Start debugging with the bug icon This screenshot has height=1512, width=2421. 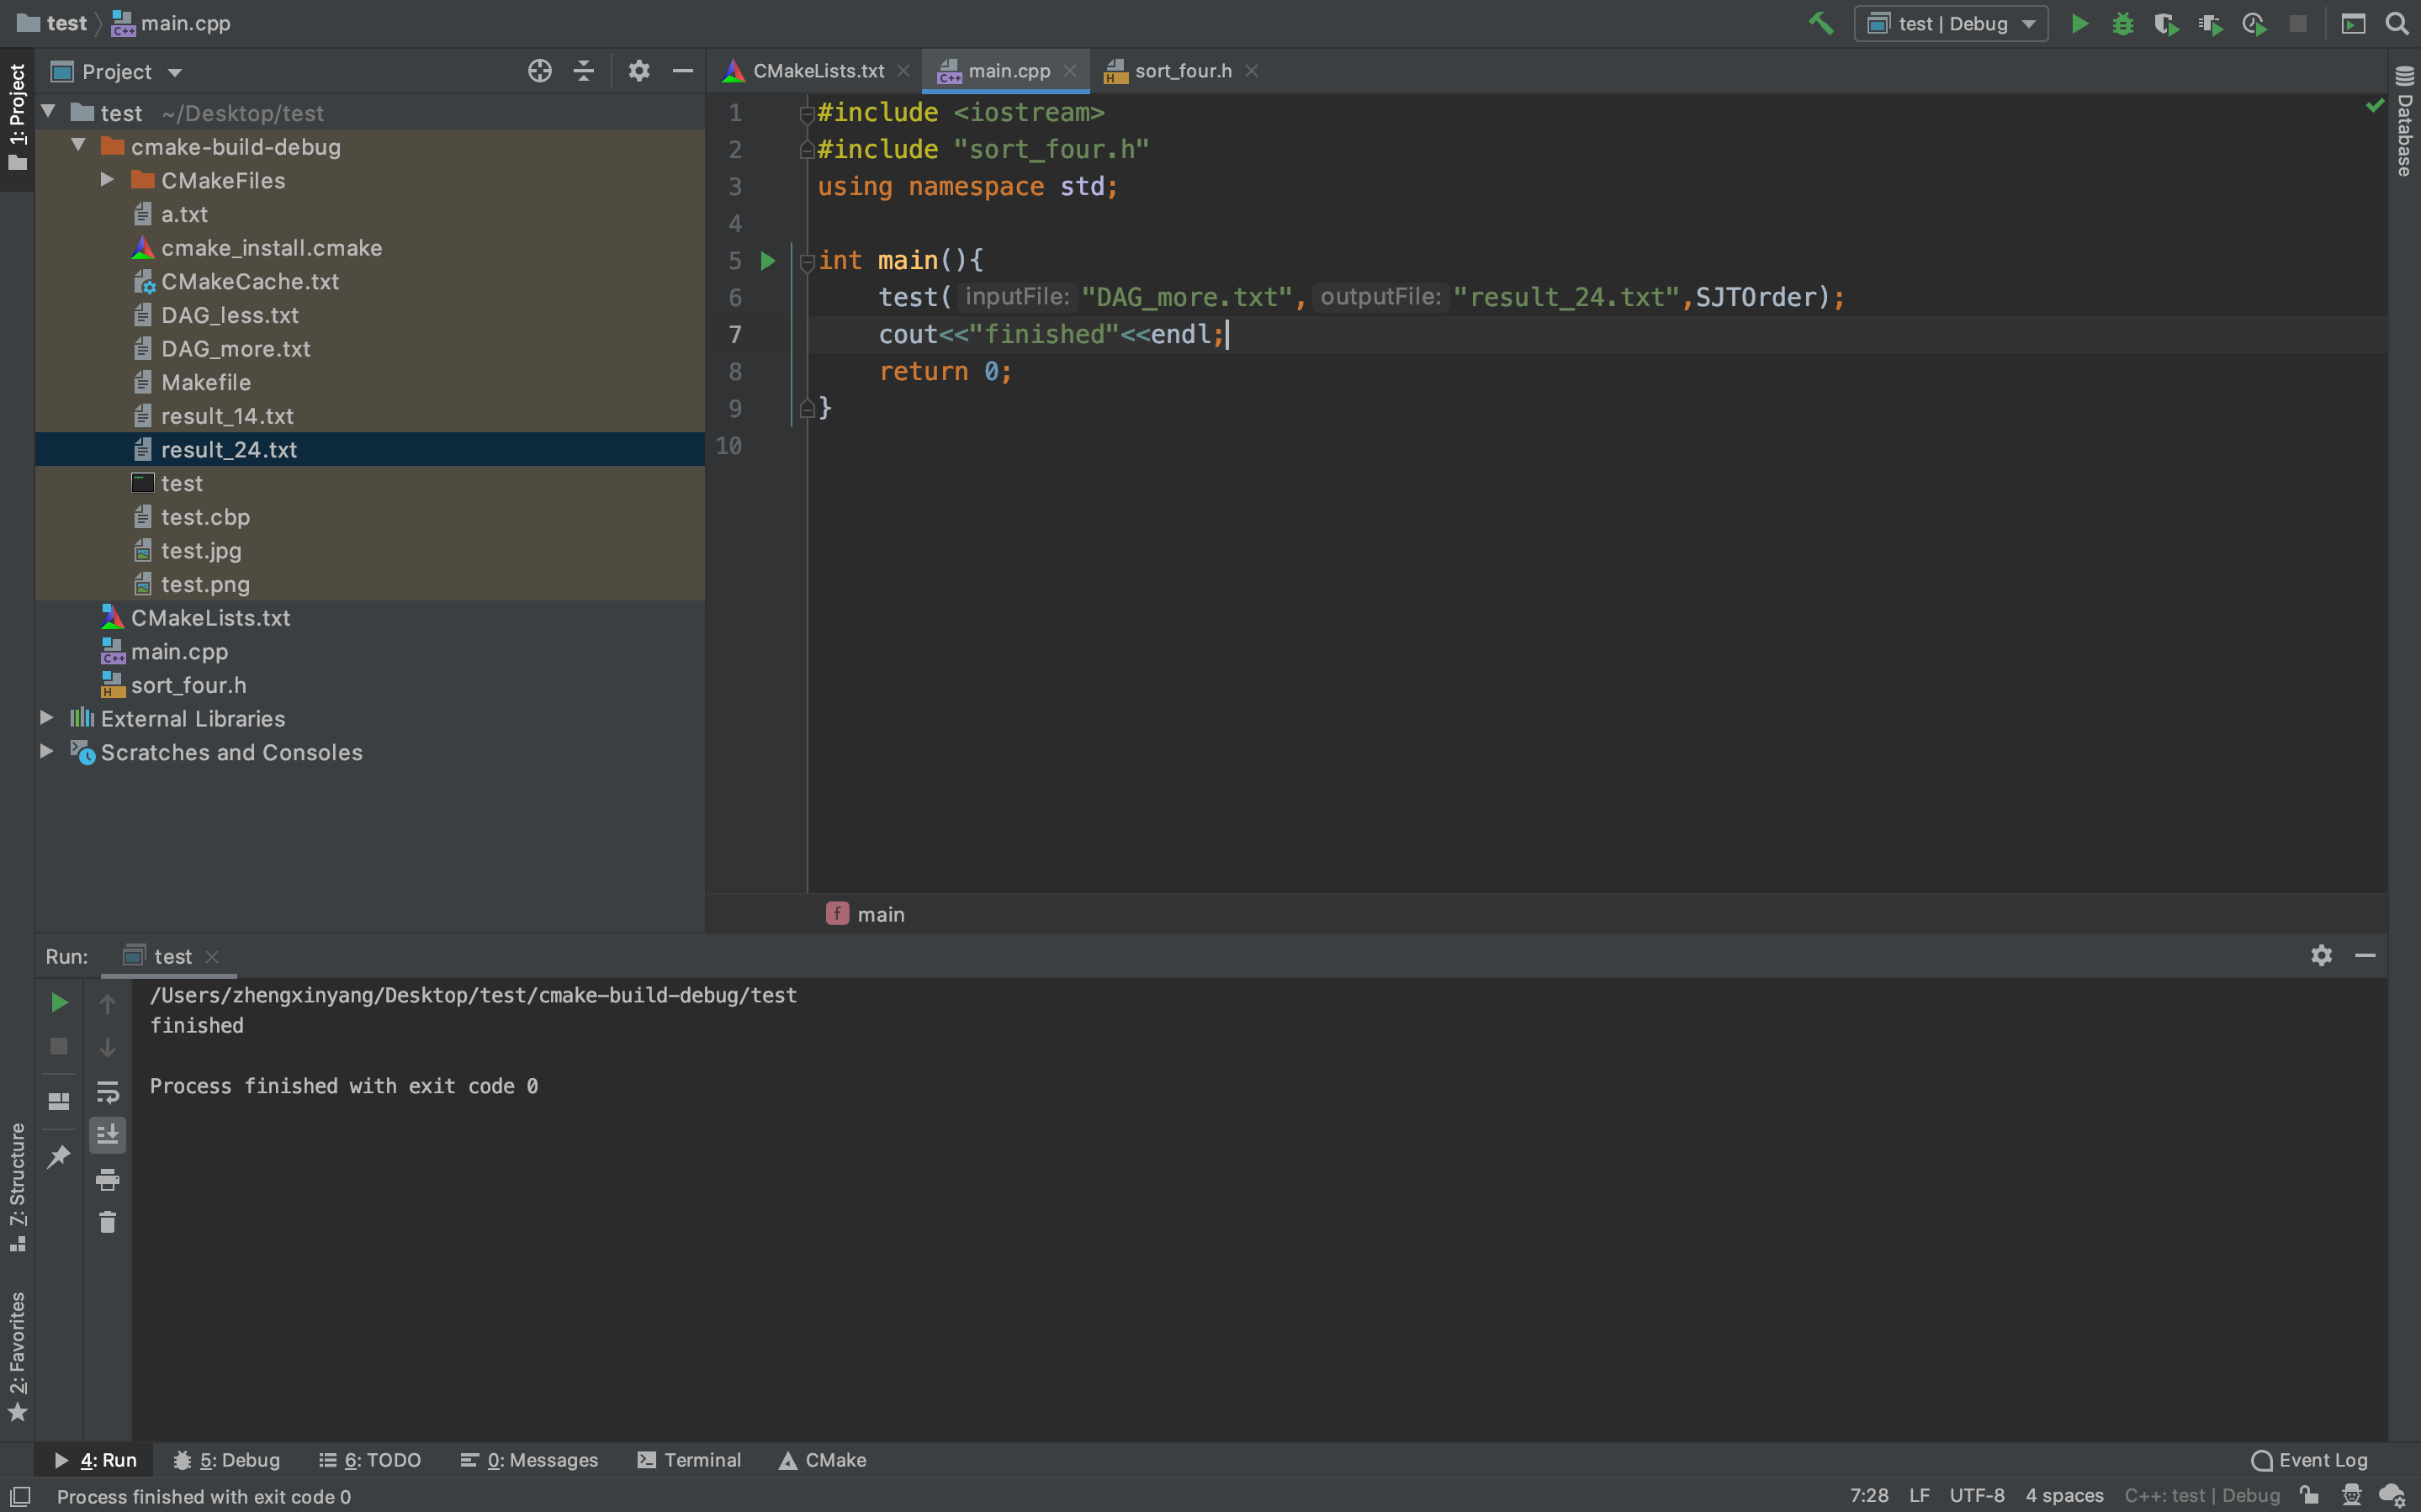pyautogui.click(x=2122, y=23)
